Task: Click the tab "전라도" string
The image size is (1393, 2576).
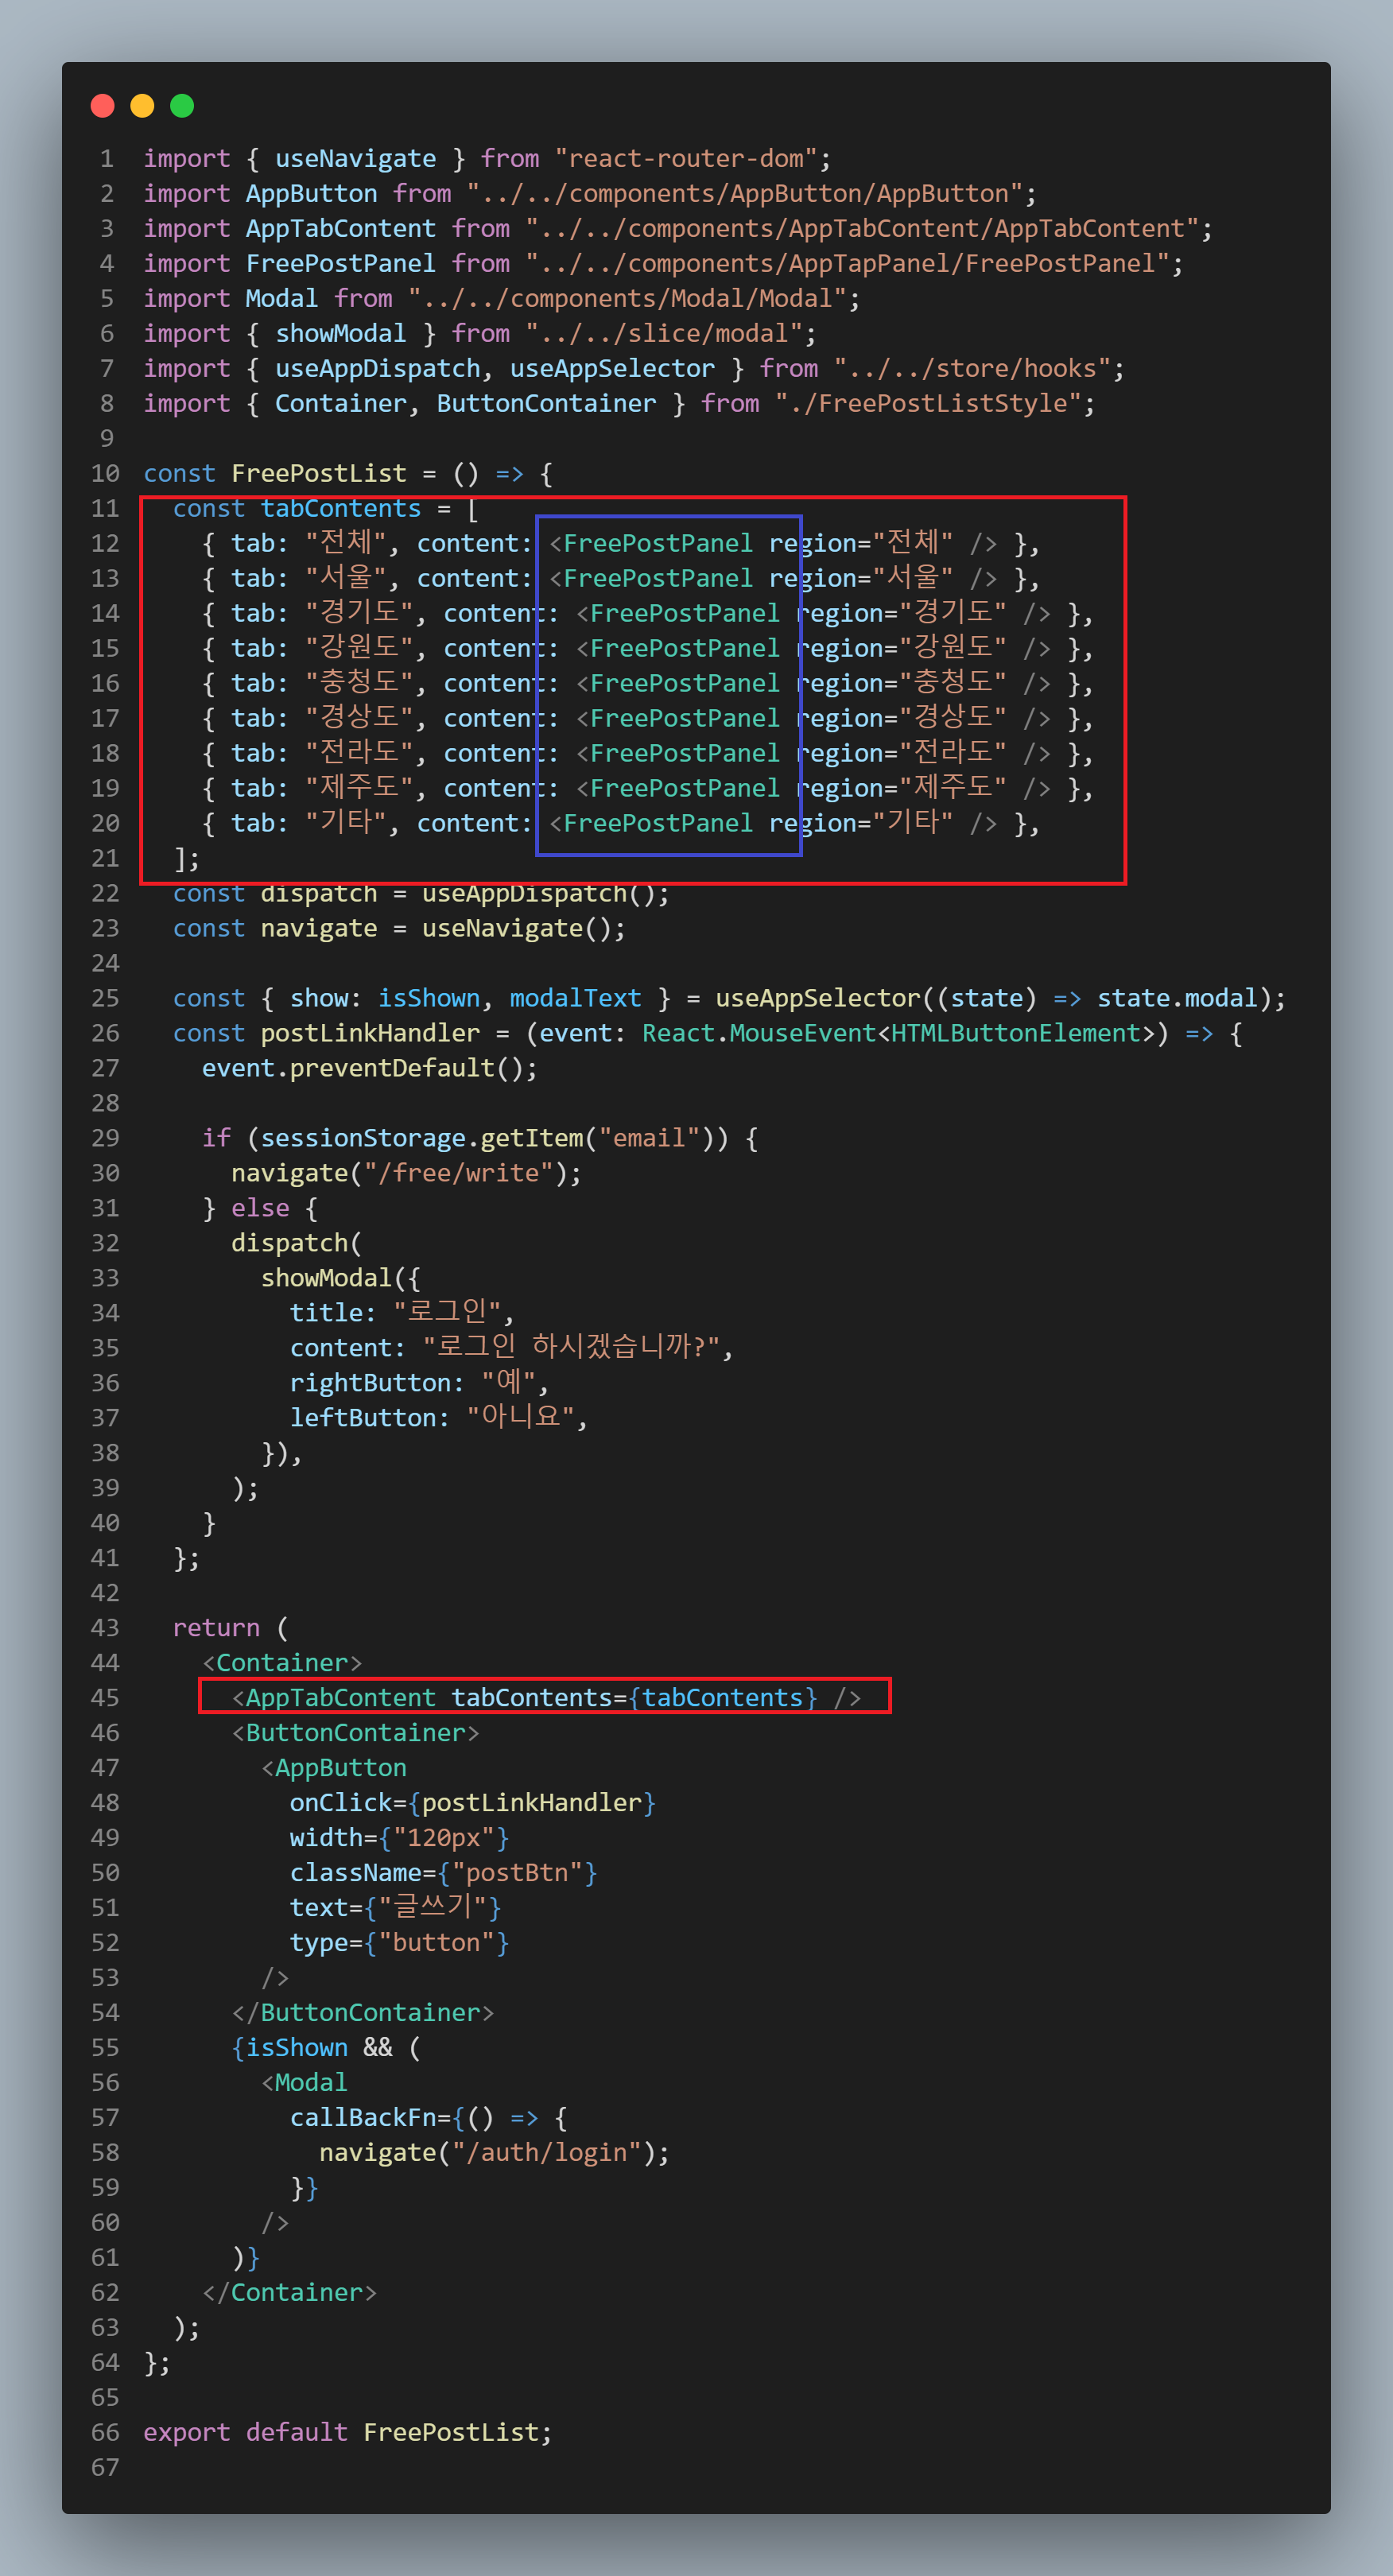Action: coord(359,754)
